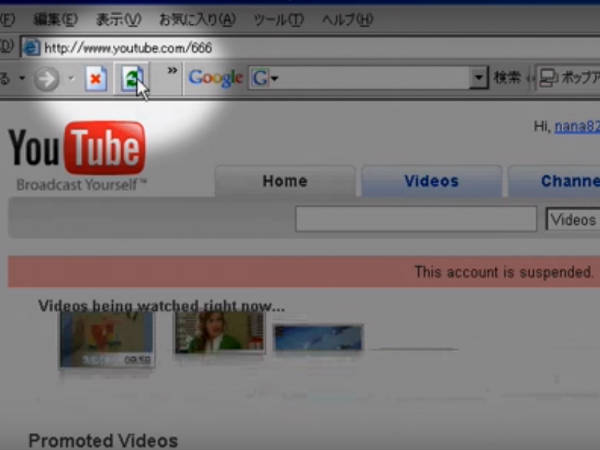Click the page icon in address bar
The image size is (600, 450).
(x=31, y=47)
